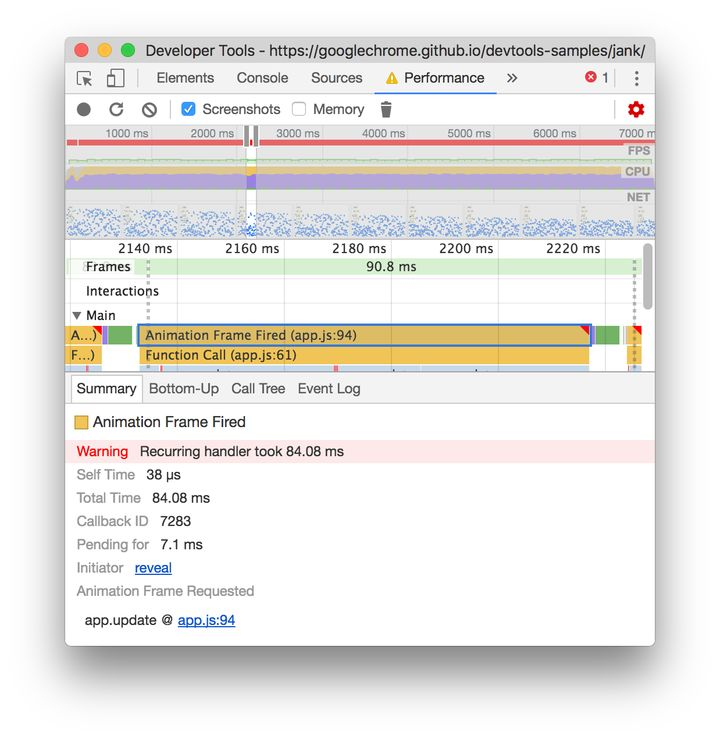Click the Callback ID 7283 value
This screenshot has width=720, height=739.
(x=175, y=521)
